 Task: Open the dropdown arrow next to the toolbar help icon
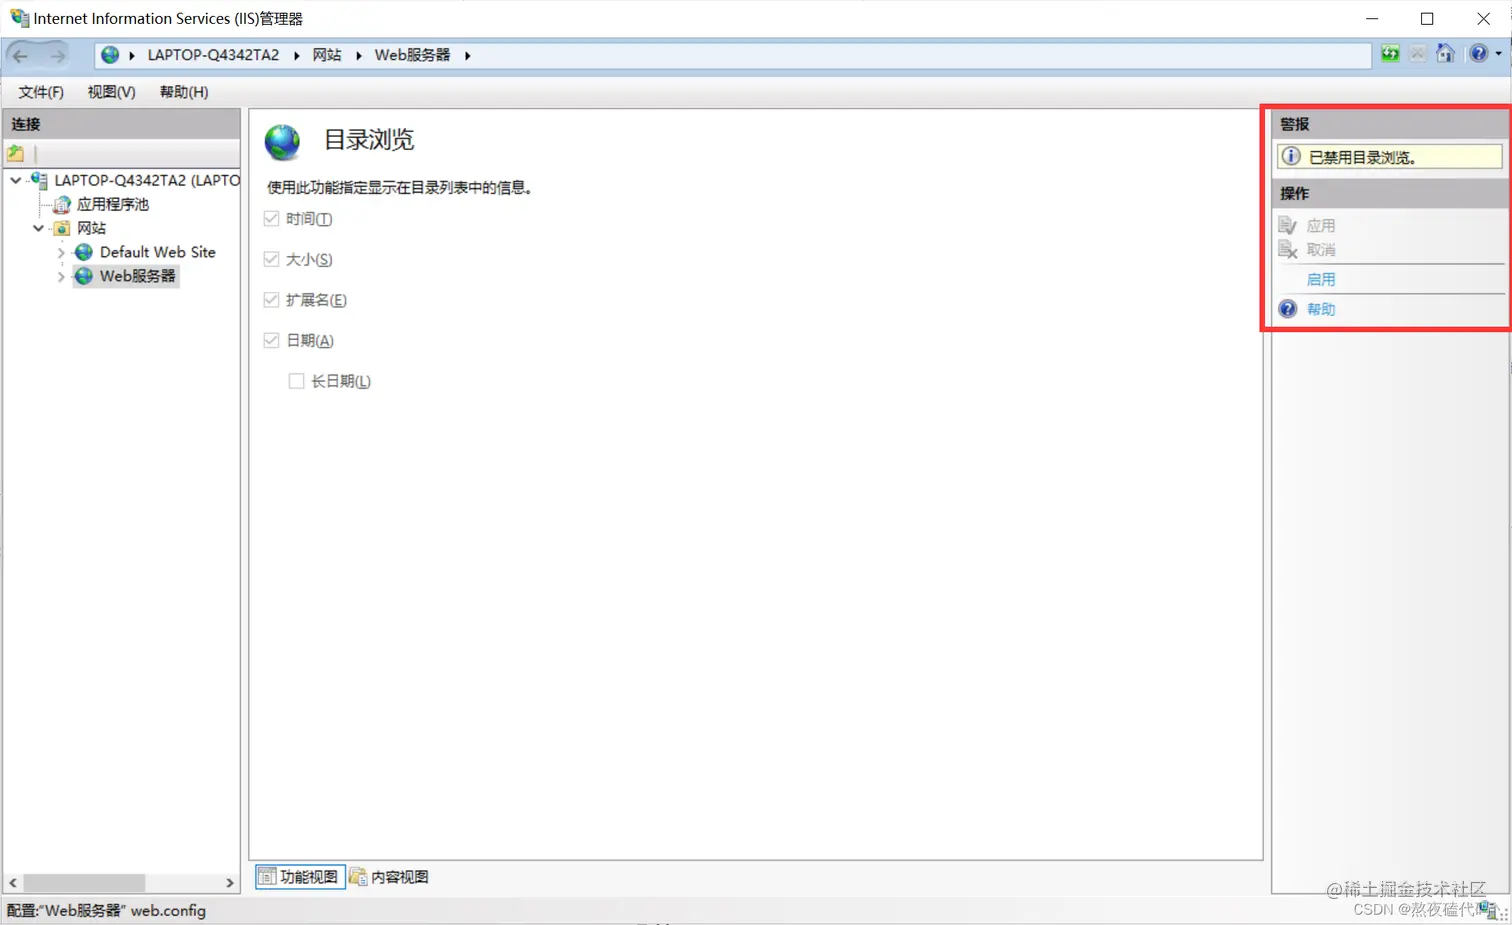[1498, 54]
